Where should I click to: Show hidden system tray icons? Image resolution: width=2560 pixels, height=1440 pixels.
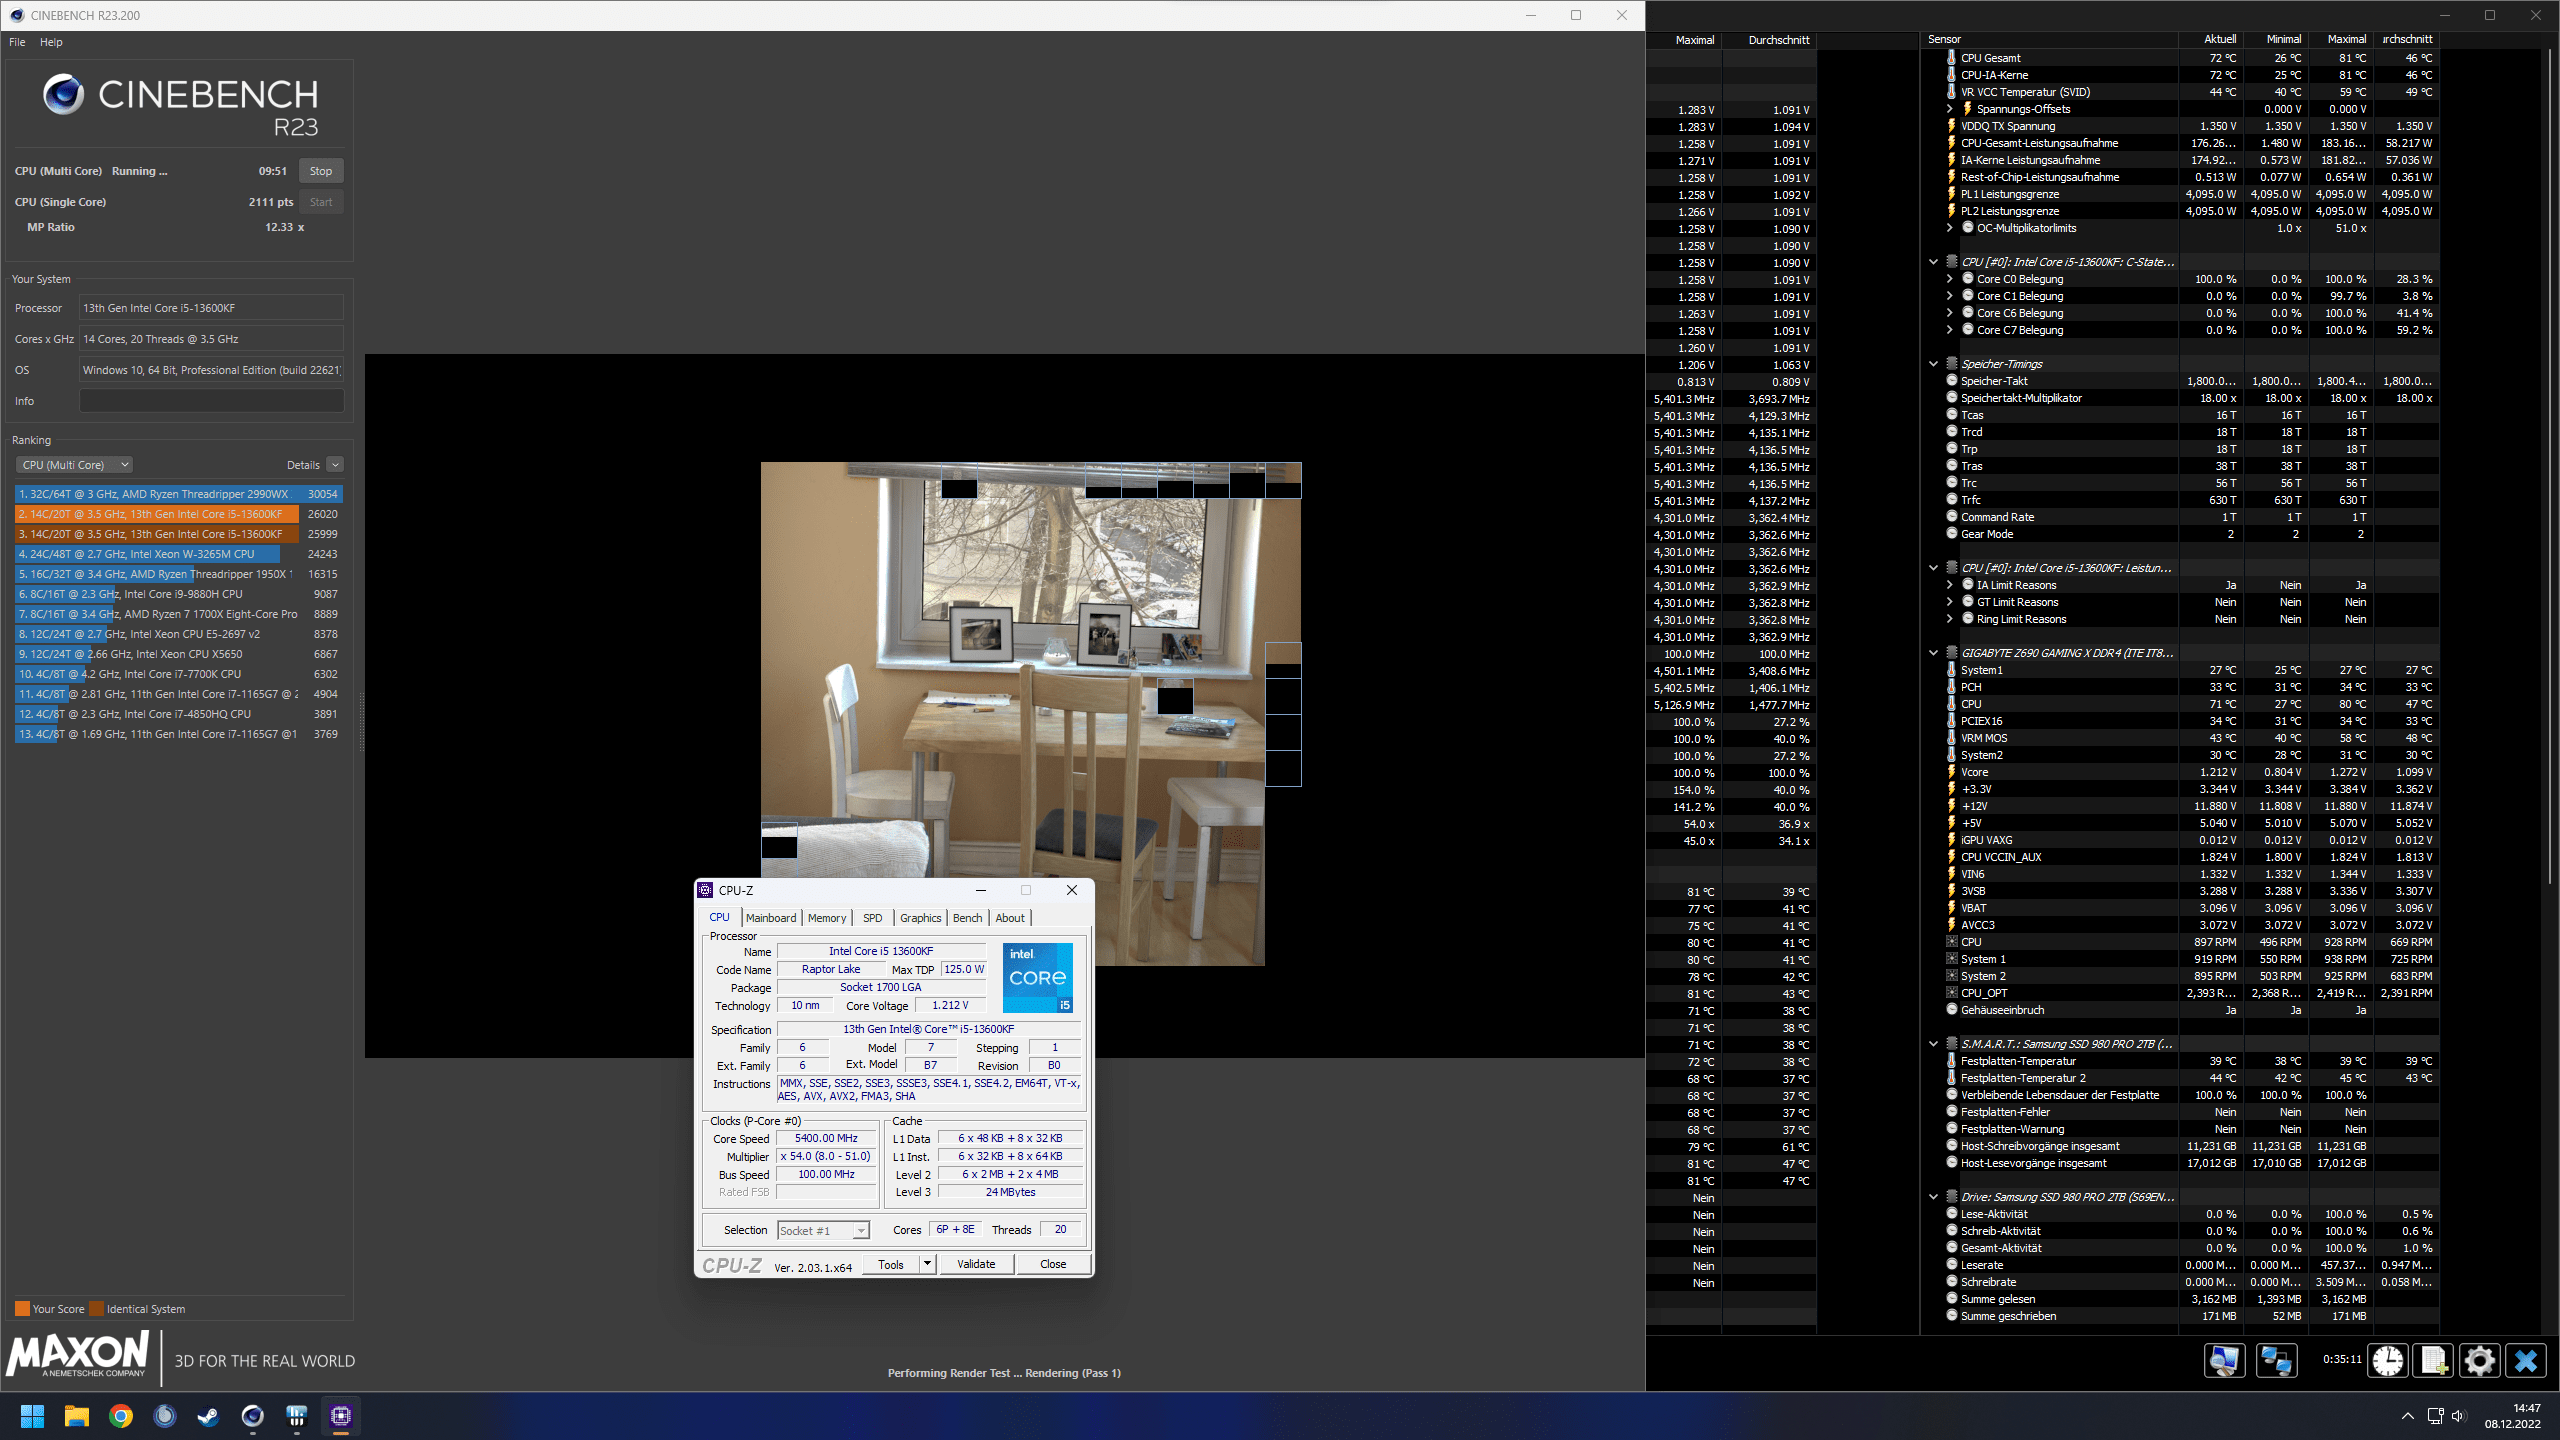click(x=2408, y=1416)
